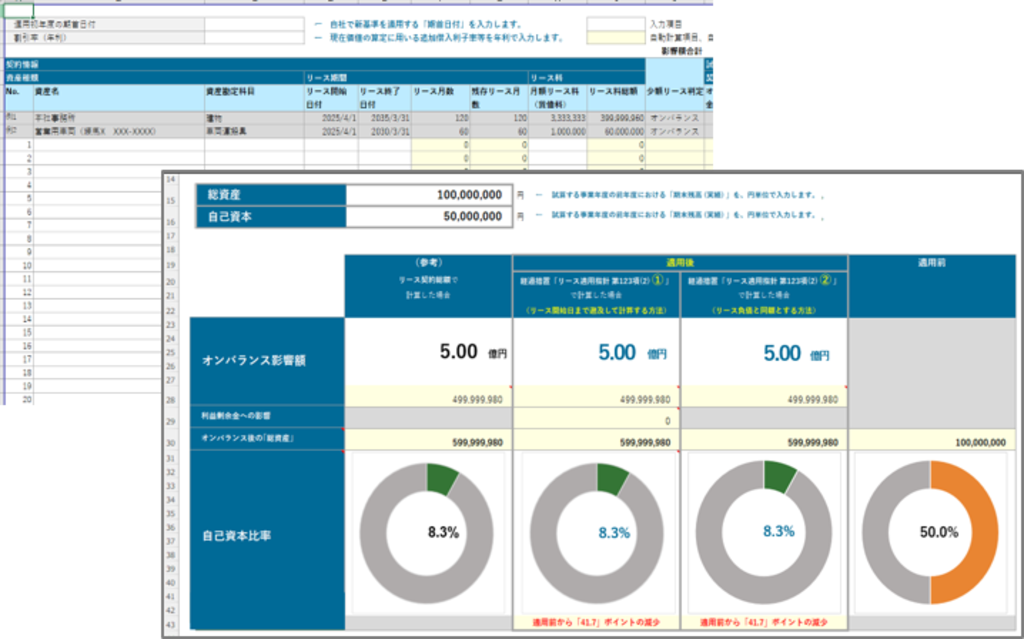Click the 利益剰余金への影響 cell showing 0
The height and width of the screenshot is (639, 1024).
click(596, 421)
